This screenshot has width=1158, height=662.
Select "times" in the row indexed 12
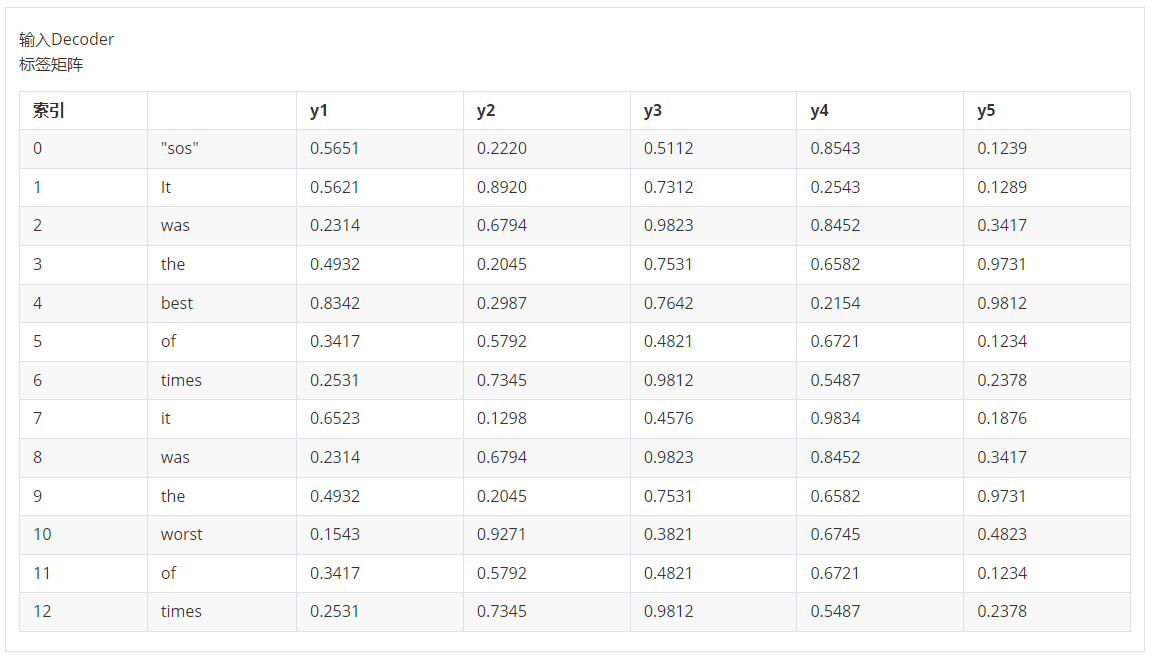coord(181,611)
